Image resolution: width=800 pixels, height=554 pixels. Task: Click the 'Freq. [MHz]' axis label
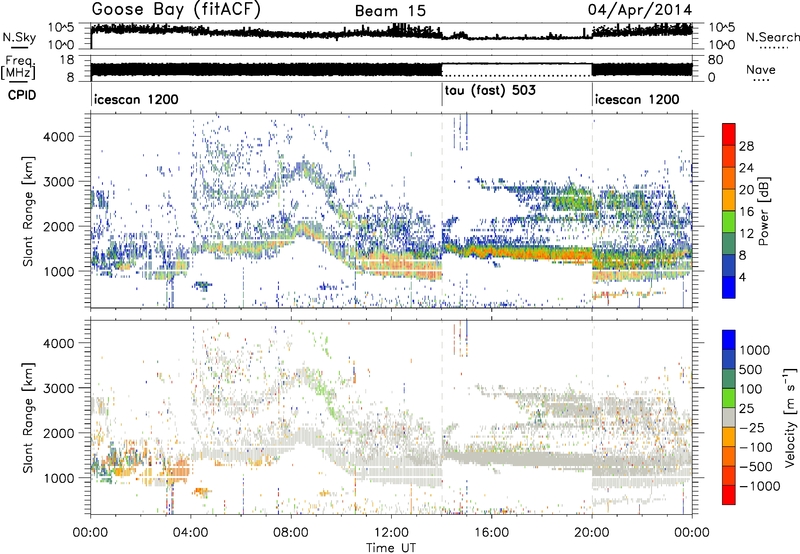pyautogui.click(x=18, y=68)
